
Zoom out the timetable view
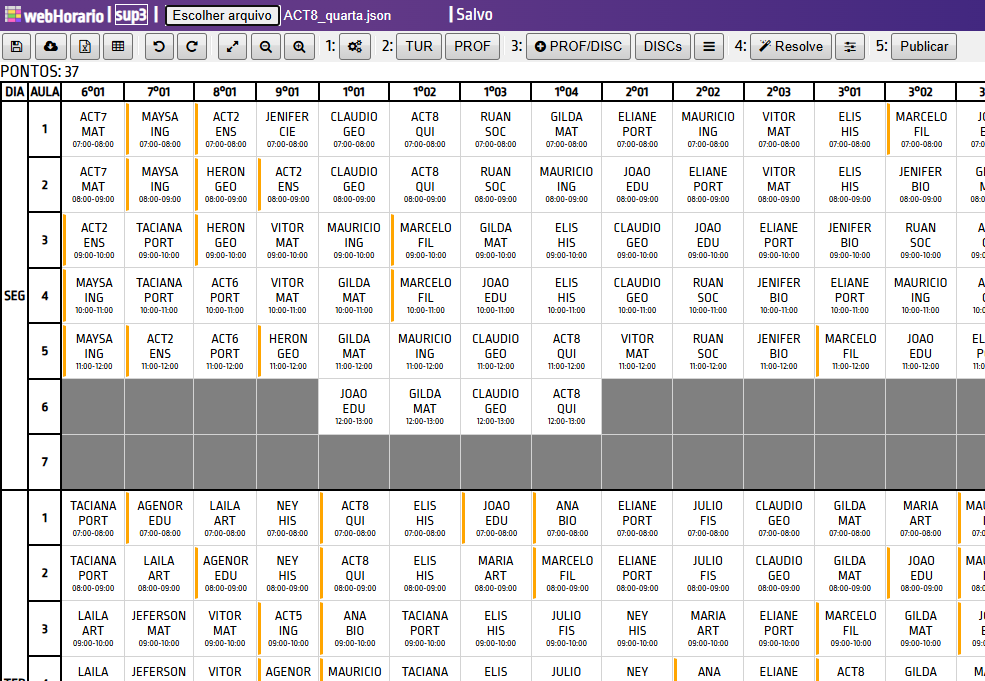click(x=266, y=46)
